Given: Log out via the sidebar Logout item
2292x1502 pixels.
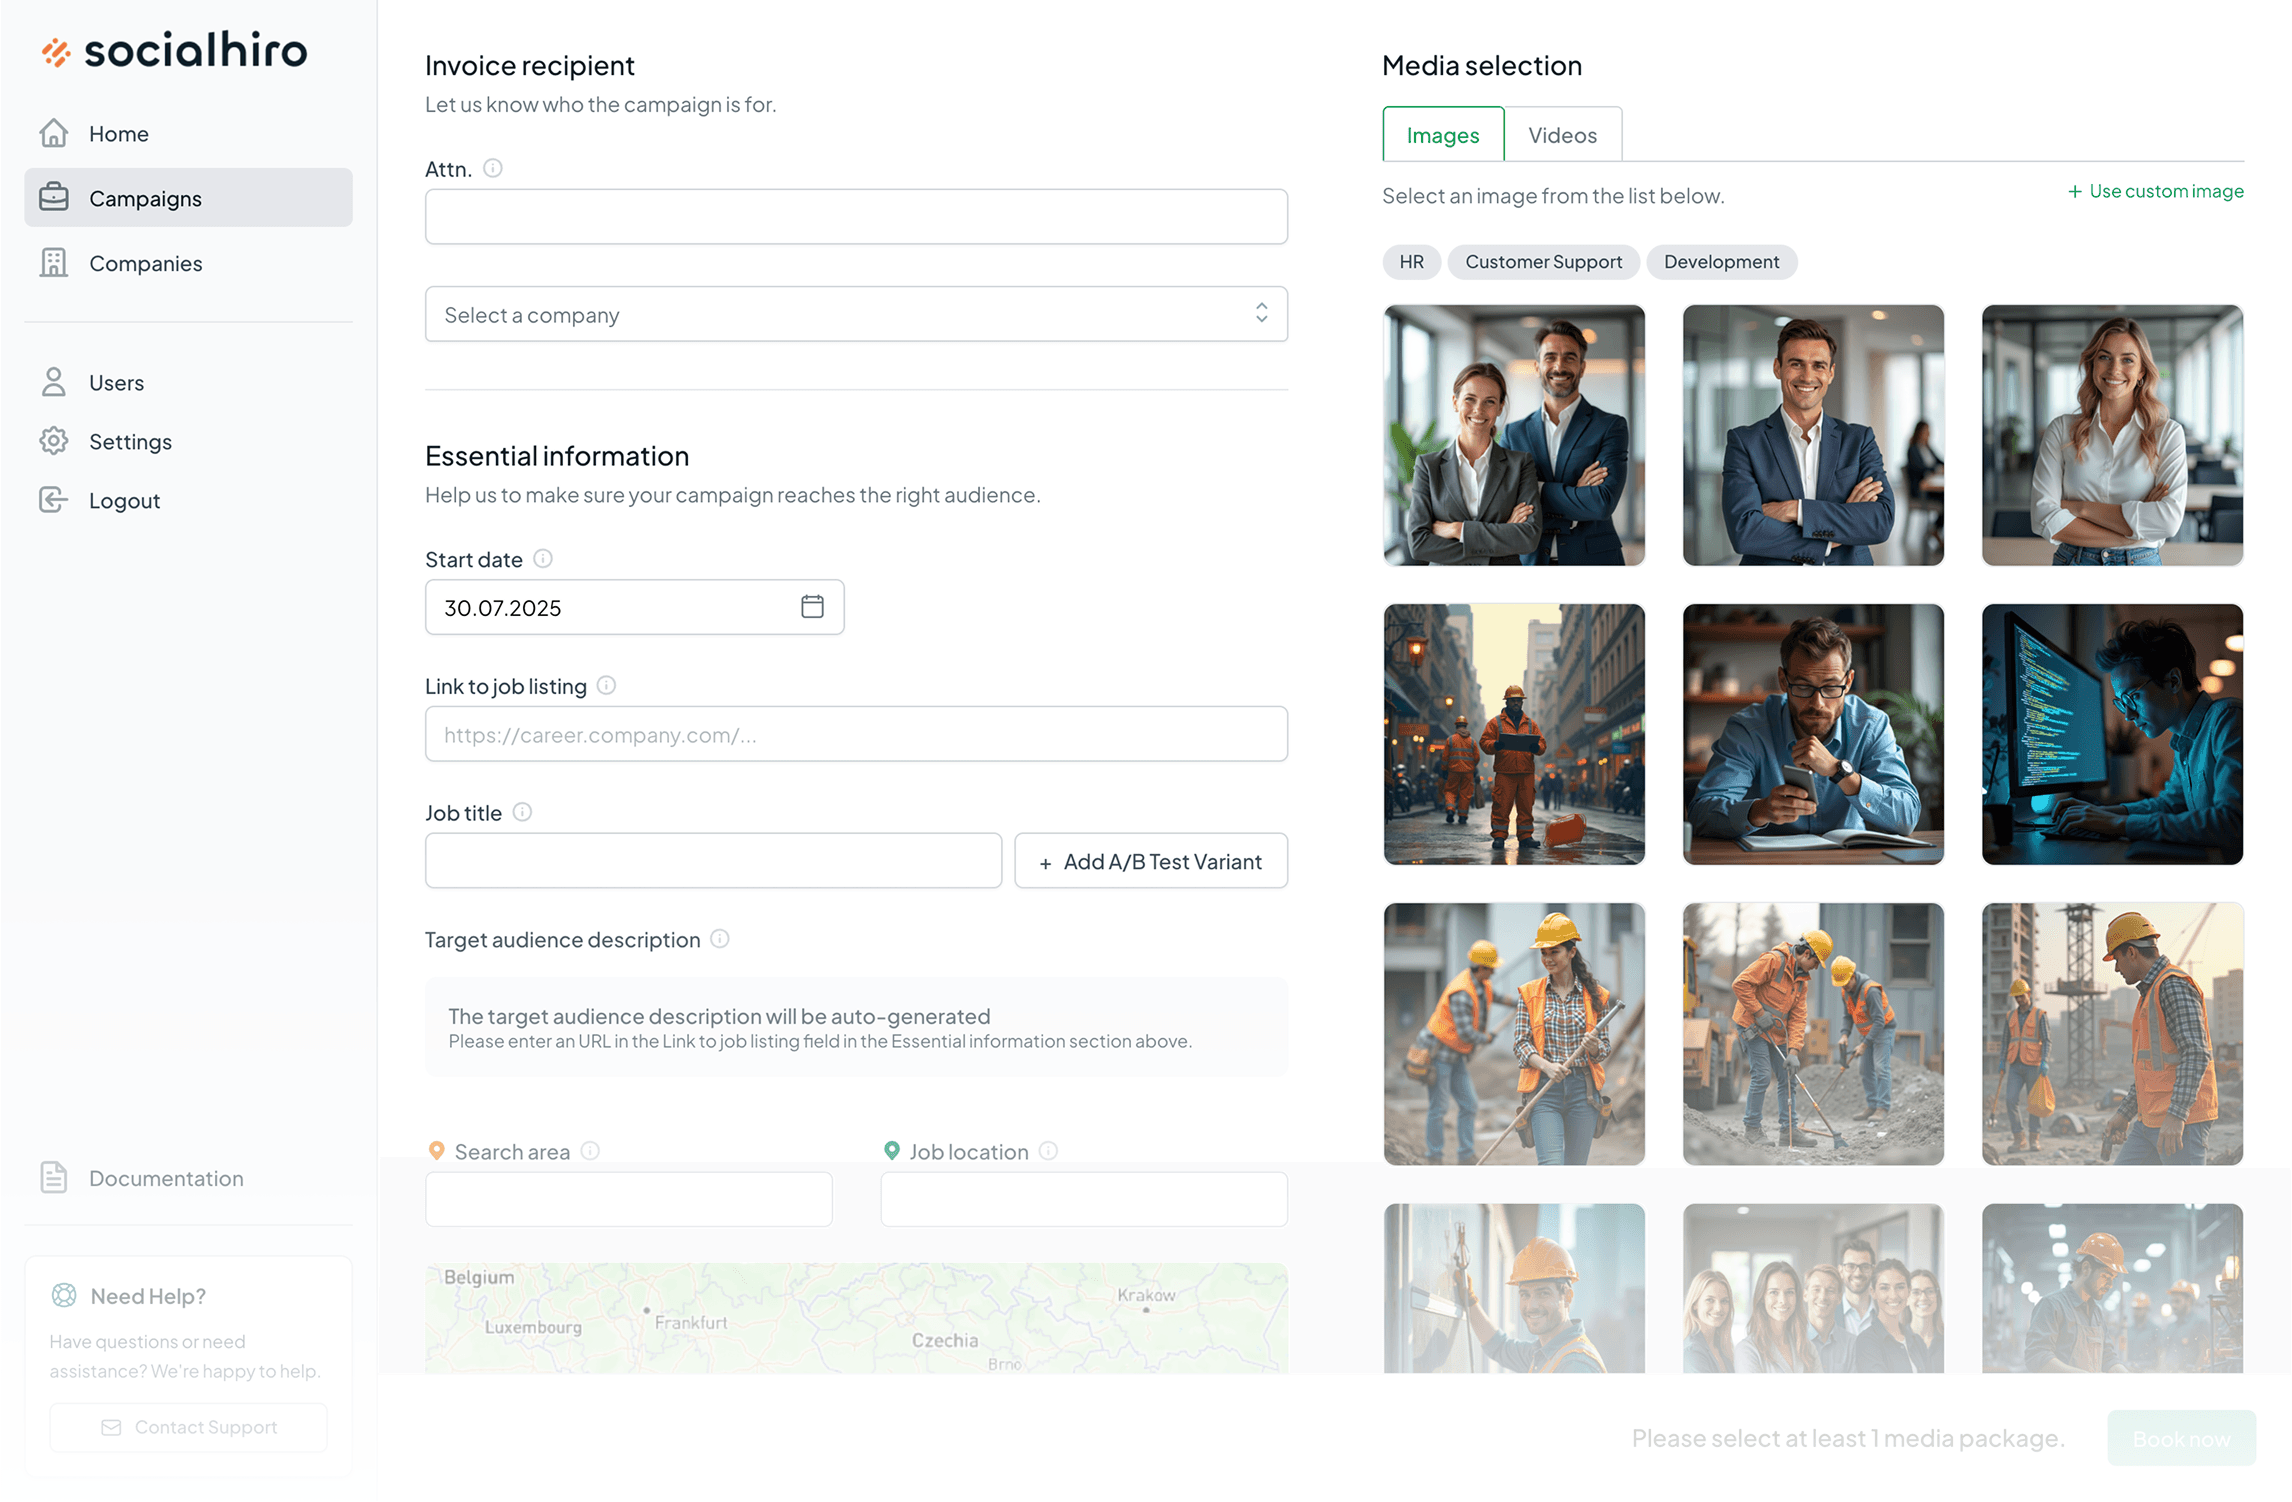Looking at the screenshot, I should click(x=124, y=500).
